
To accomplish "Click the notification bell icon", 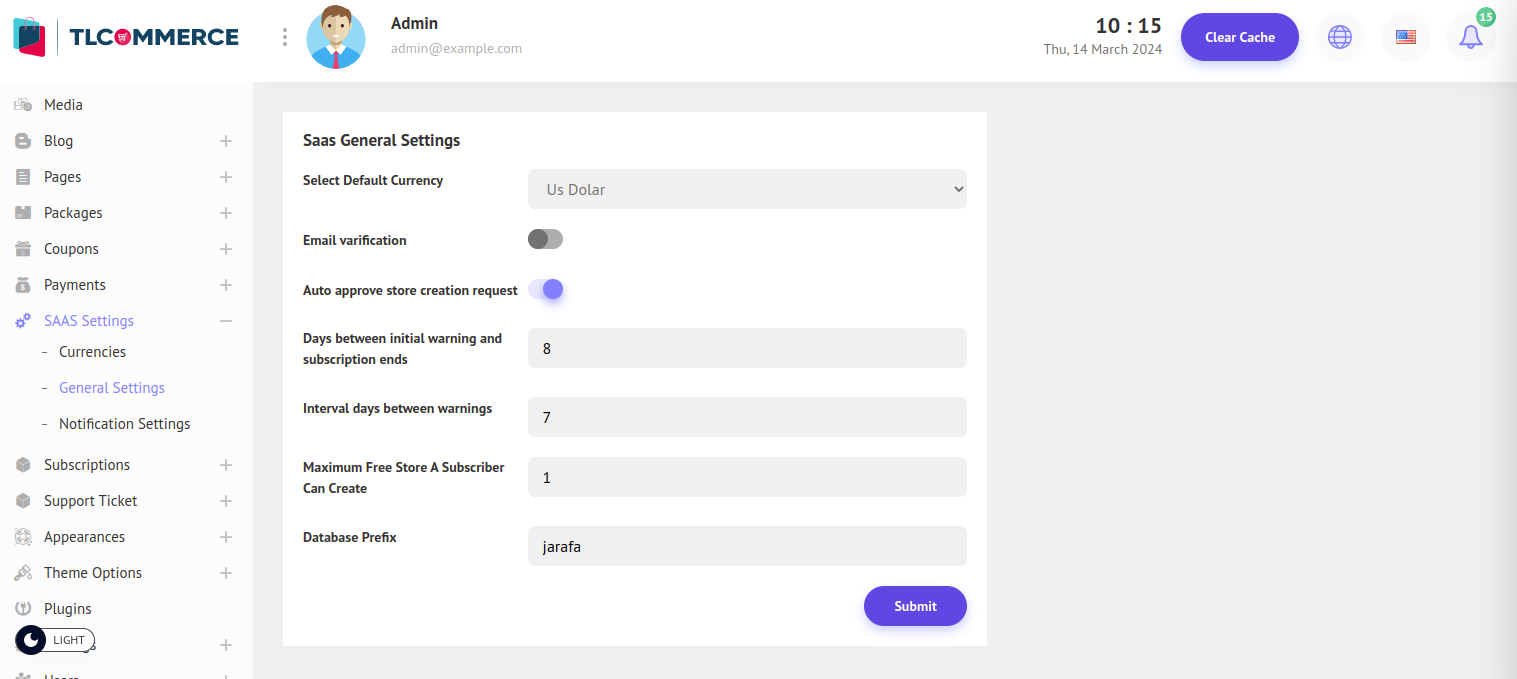I will tap(1470, 38).
